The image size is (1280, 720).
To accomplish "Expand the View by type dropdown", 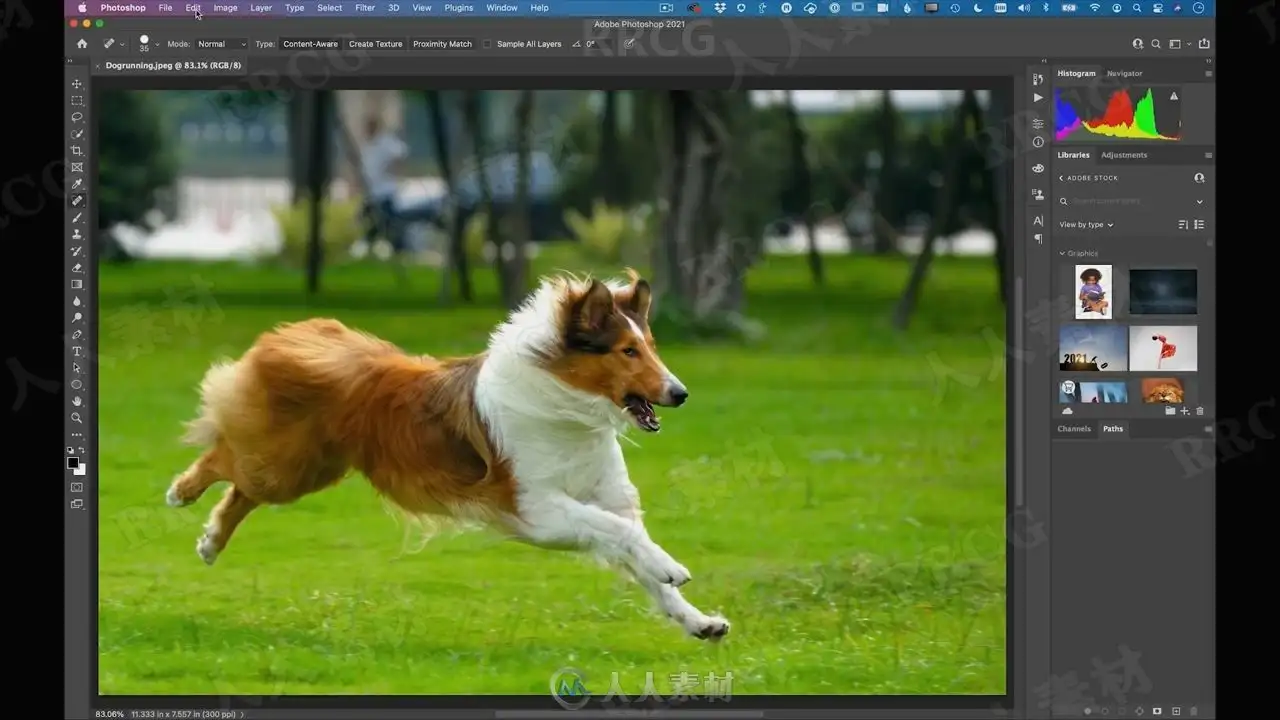I will [1086, 225].
